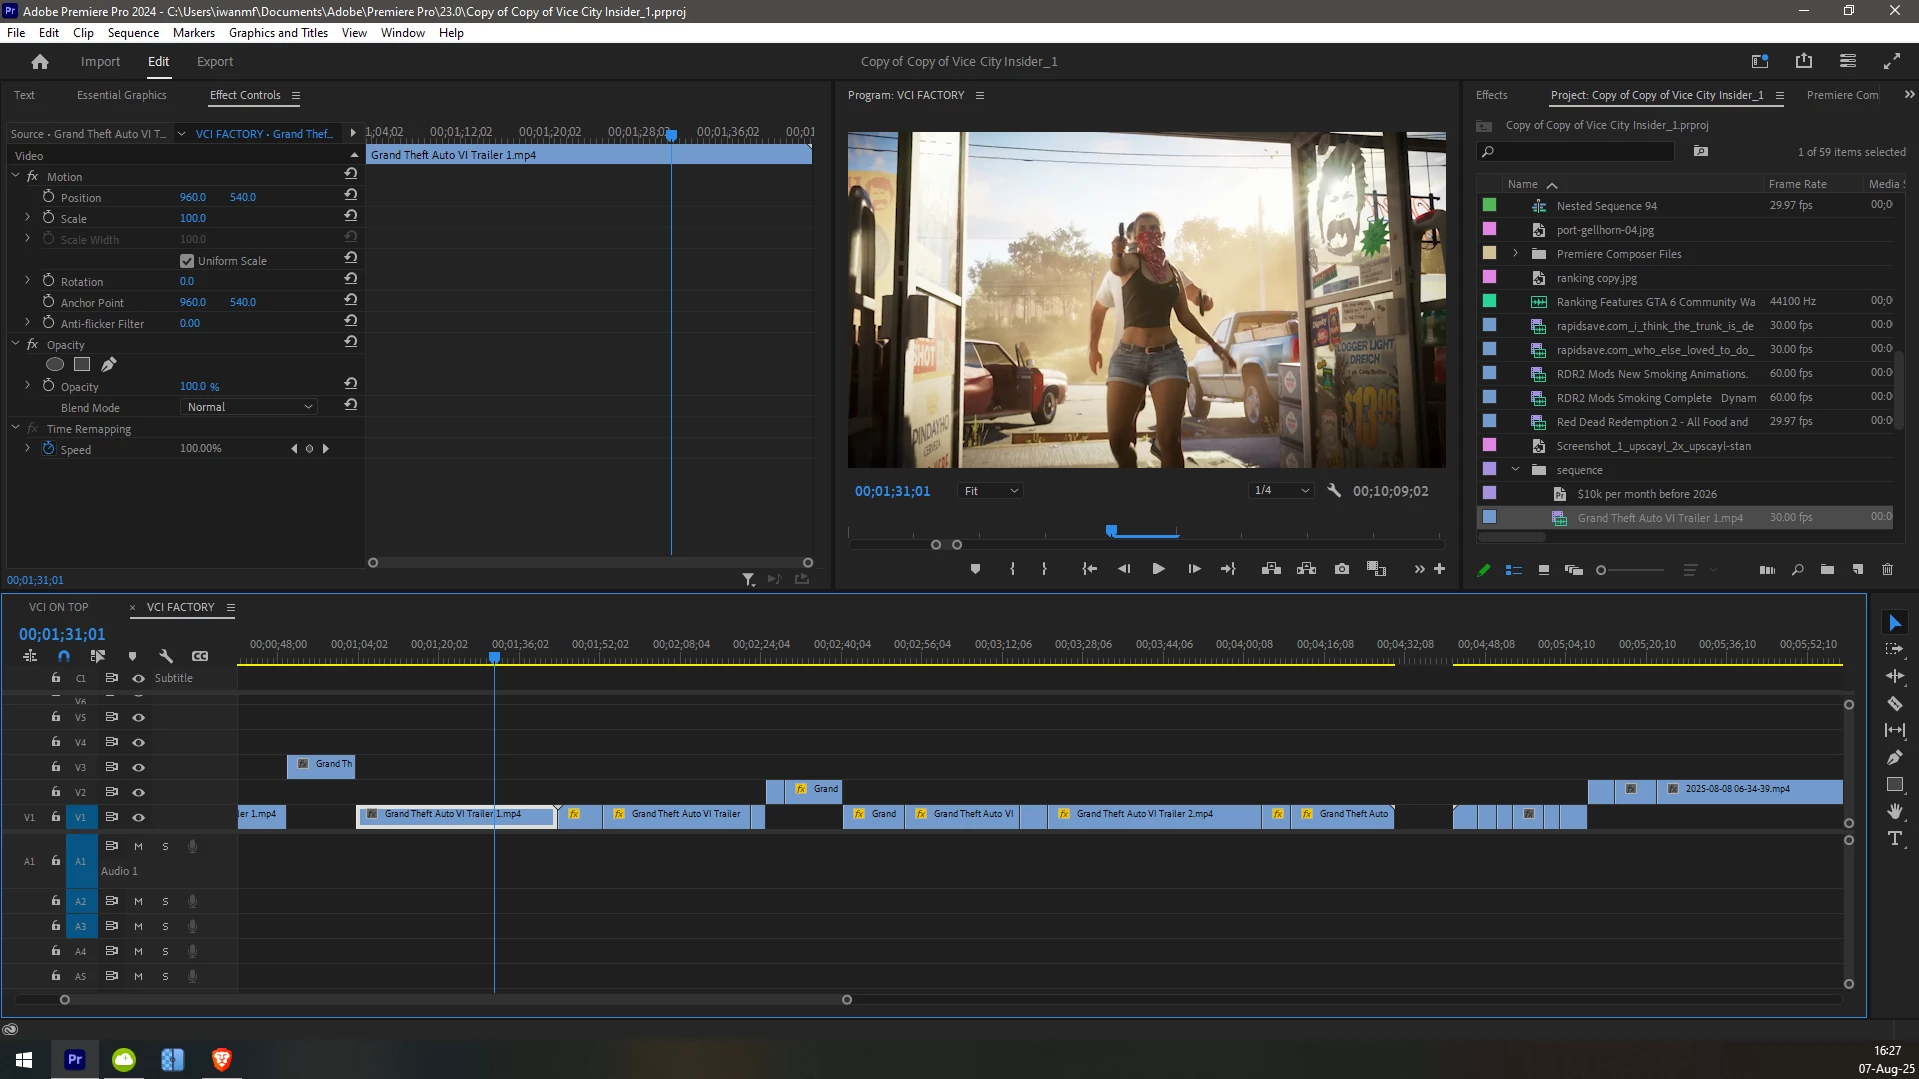Open the Export workspace

[x=215, y=62]
